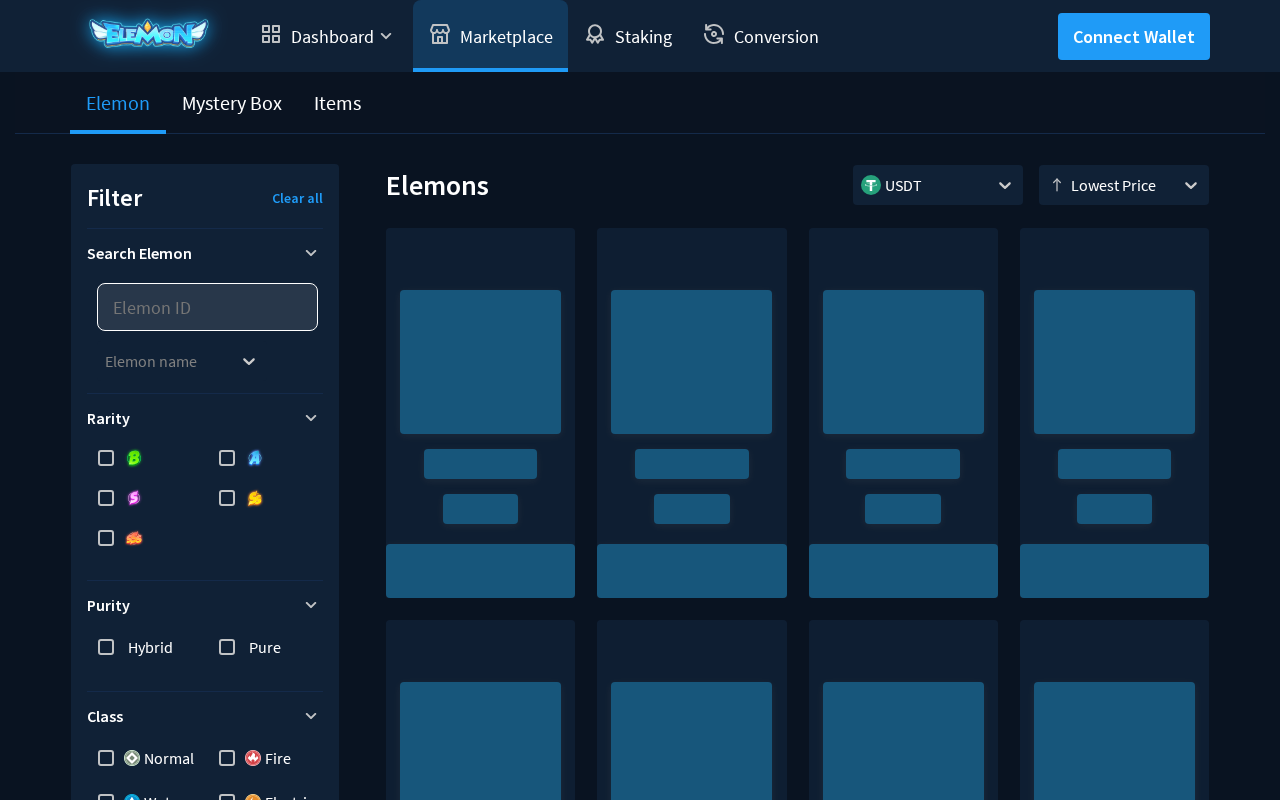The height and width of the screenshot is (800, 1280).
Task: Enable the yellow SS rarity checkbox
Action: (227, 498)
